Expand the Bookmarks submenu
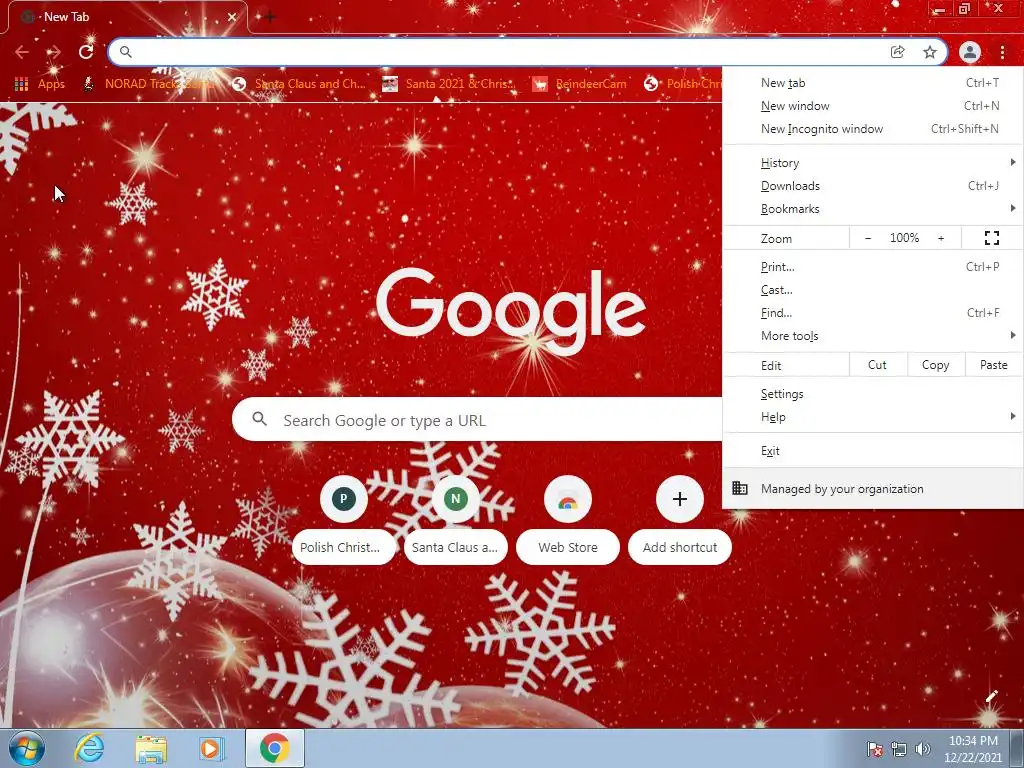 (x=873, y=208)
